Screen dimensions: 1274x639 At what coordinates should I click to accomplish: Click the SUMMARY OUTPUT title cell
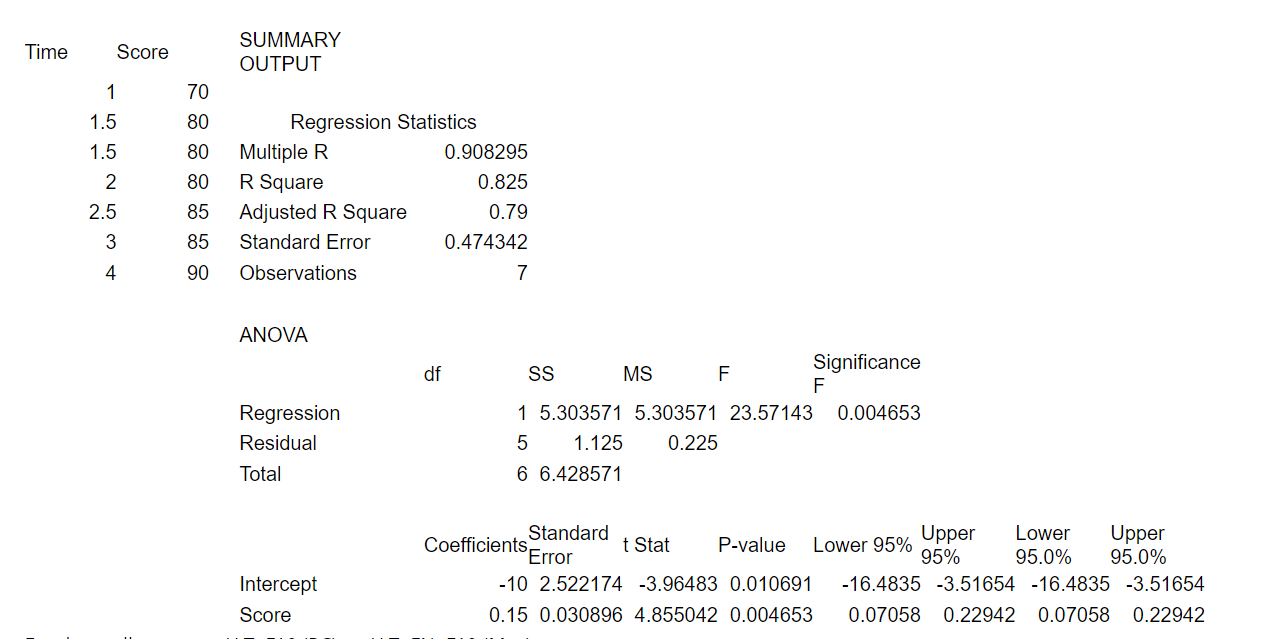coord(290,52)
